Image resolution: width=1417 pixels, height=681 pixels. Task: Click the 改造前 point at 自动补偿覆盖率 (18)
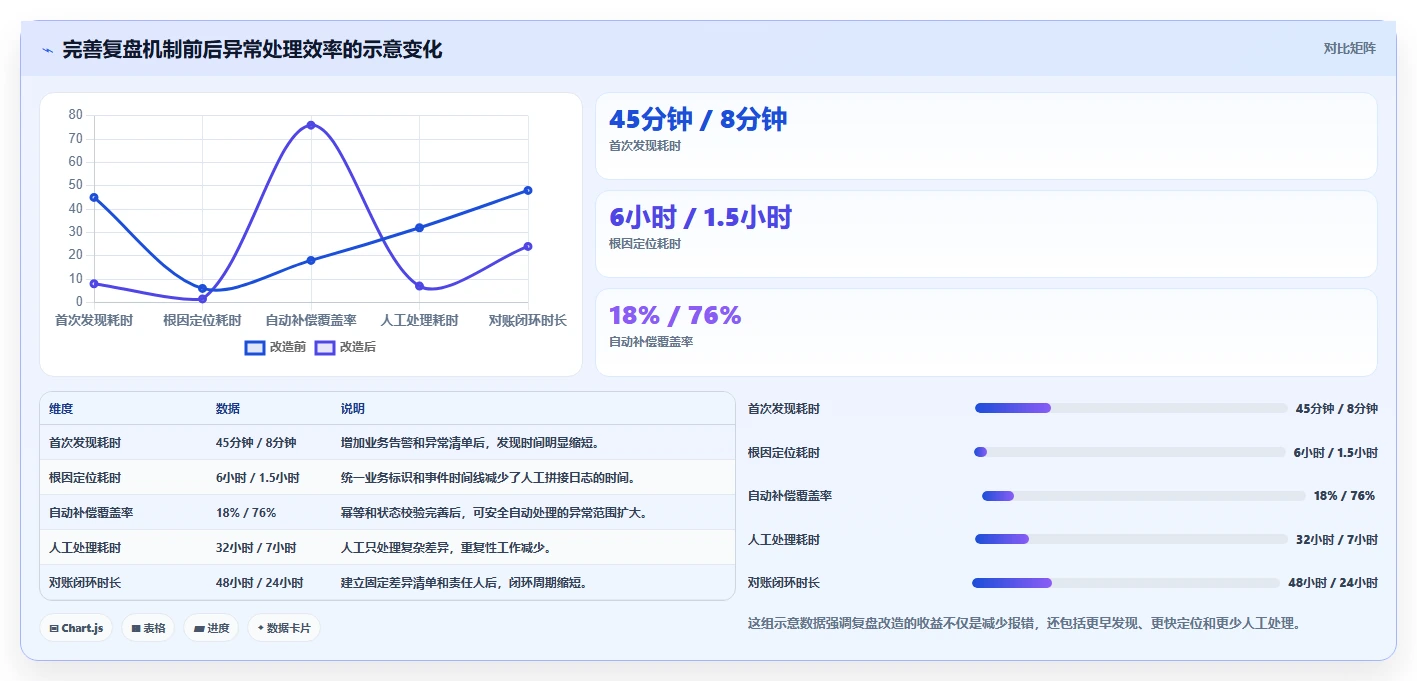[x=311, y=260]
